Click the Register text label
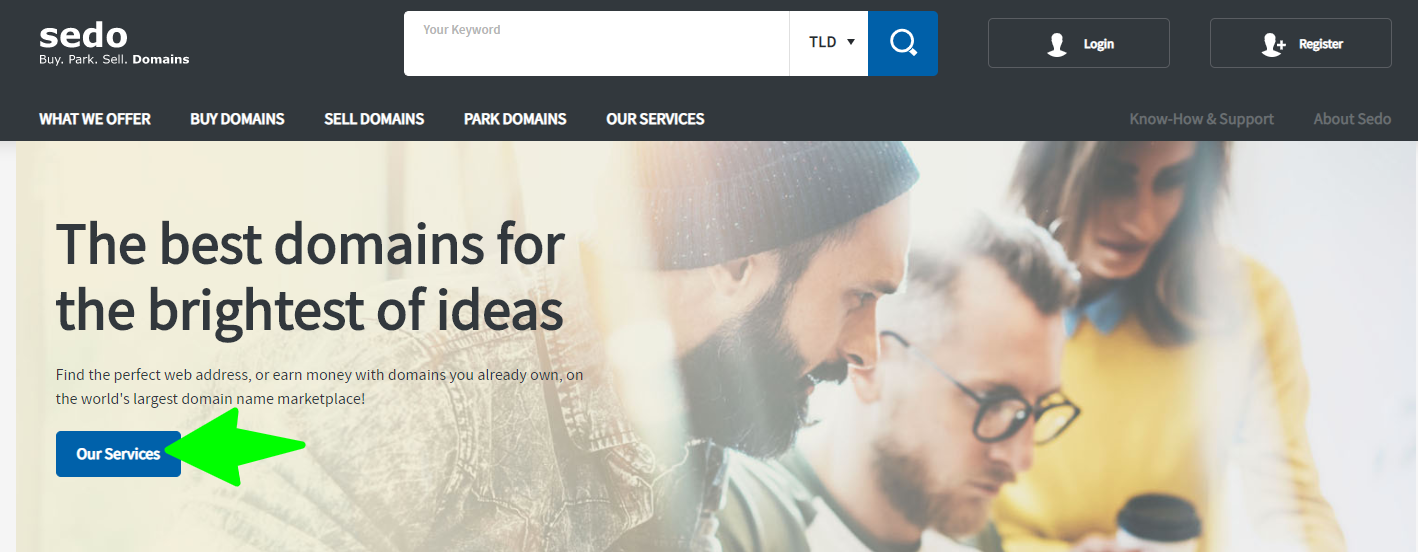This screenshot has width=1418, height=552. pyautogui.click(x=1320, y=44)
